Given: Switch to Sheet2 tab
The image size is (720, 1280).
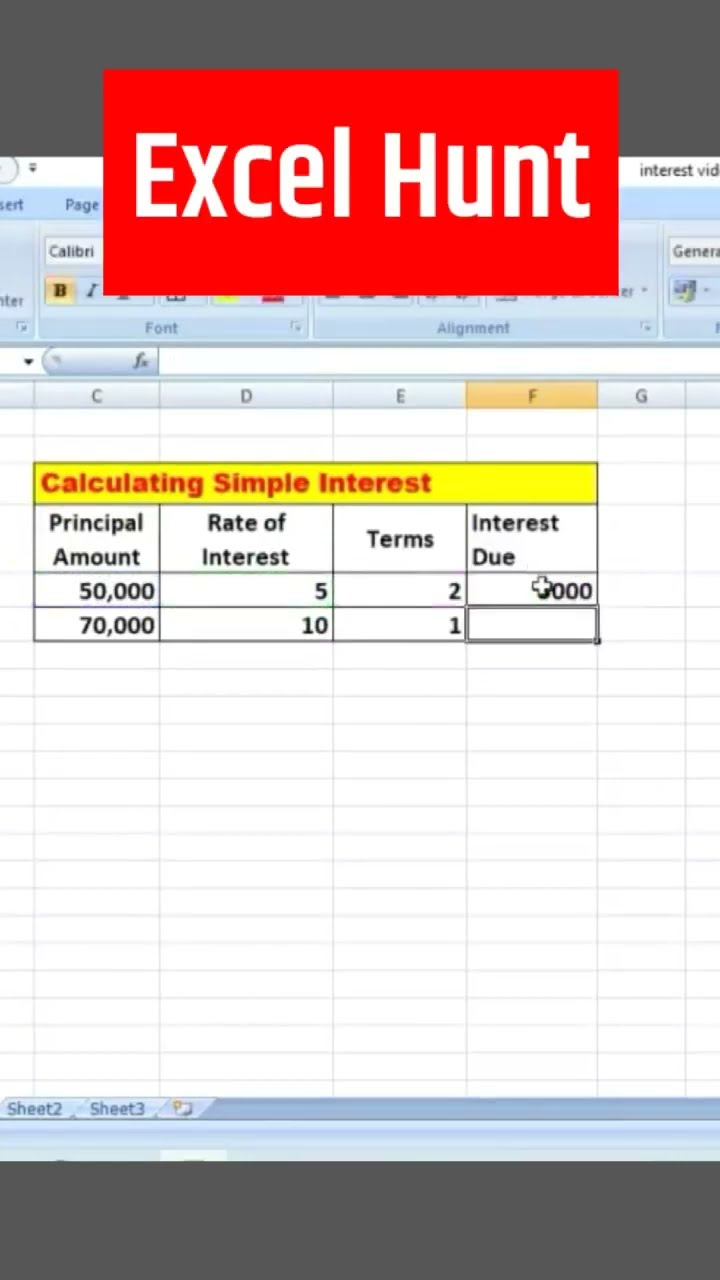Looking at the screenshot, I should [35, 1108].
